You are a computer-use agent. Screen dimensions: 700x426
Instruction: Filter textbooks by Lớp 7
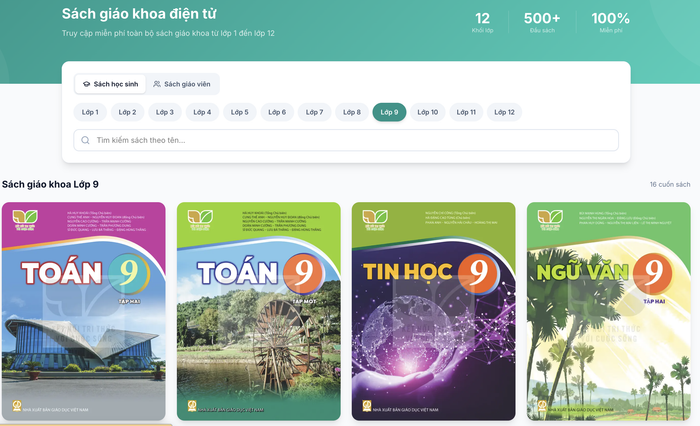tap(314, 112)
